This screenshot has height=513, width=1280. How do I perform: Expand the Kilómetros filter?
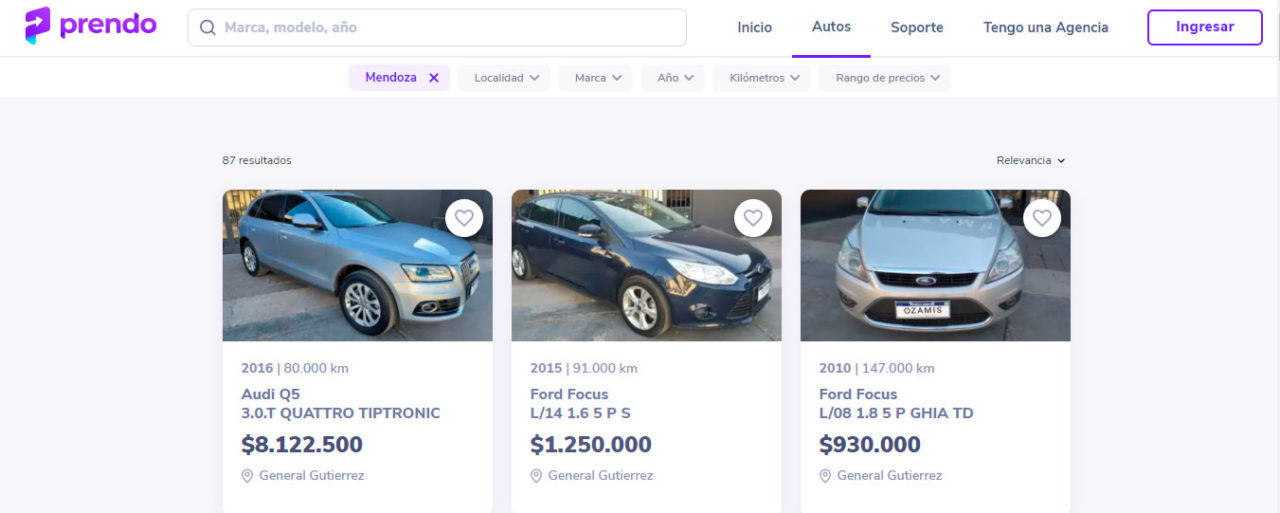click(762, 78)
